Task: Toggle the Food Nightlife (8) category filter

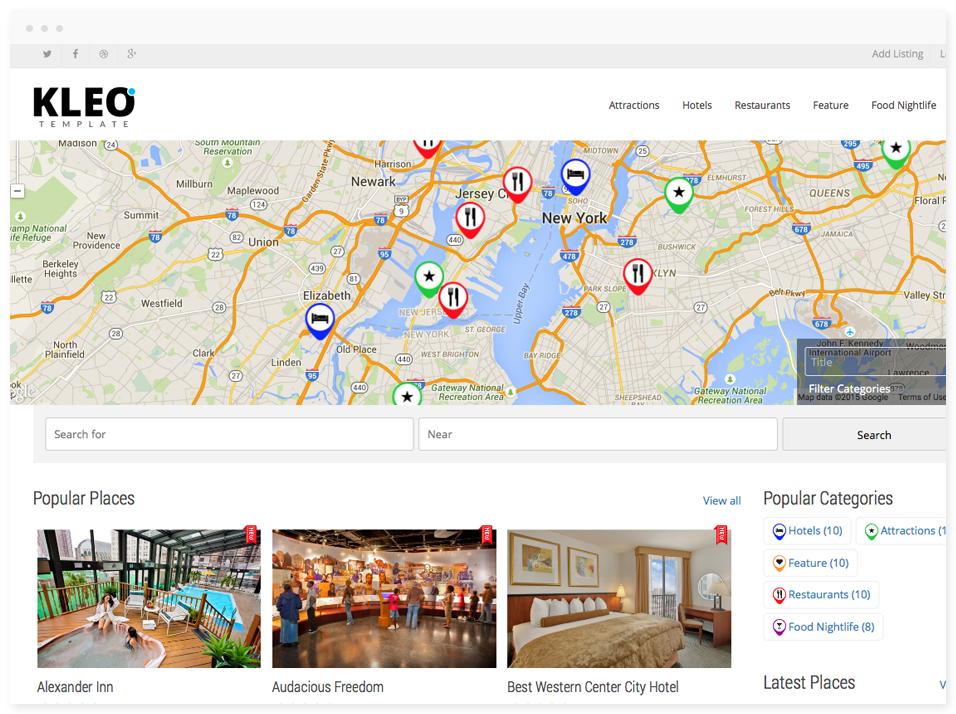Action: (x=823, y=626)
